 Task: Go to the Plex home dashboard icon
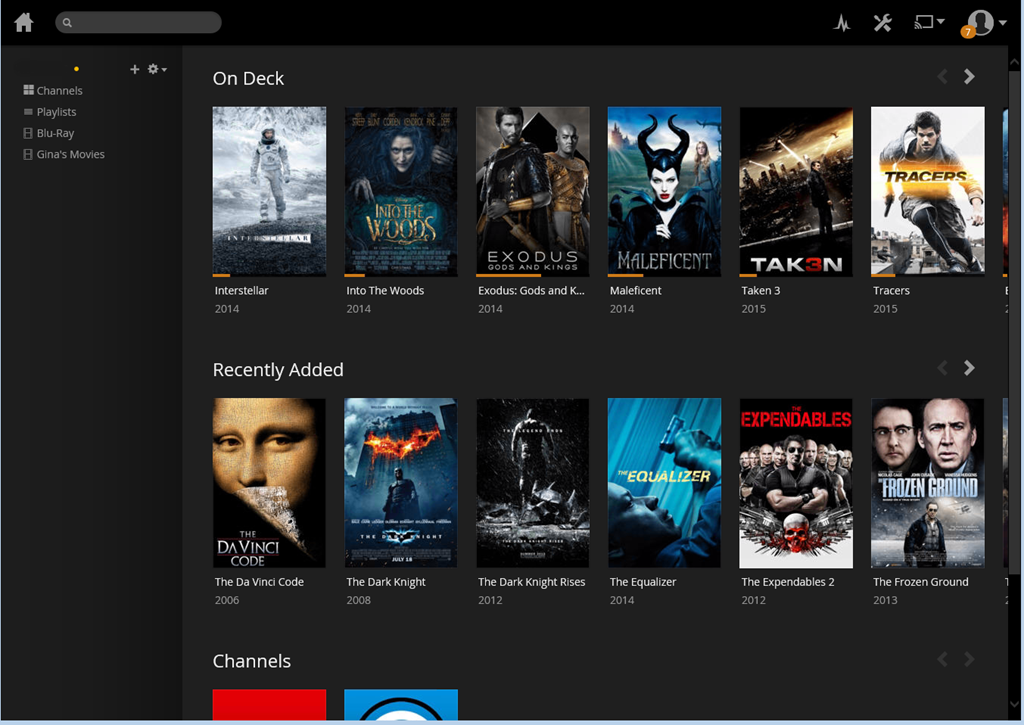tap(24, 22)
